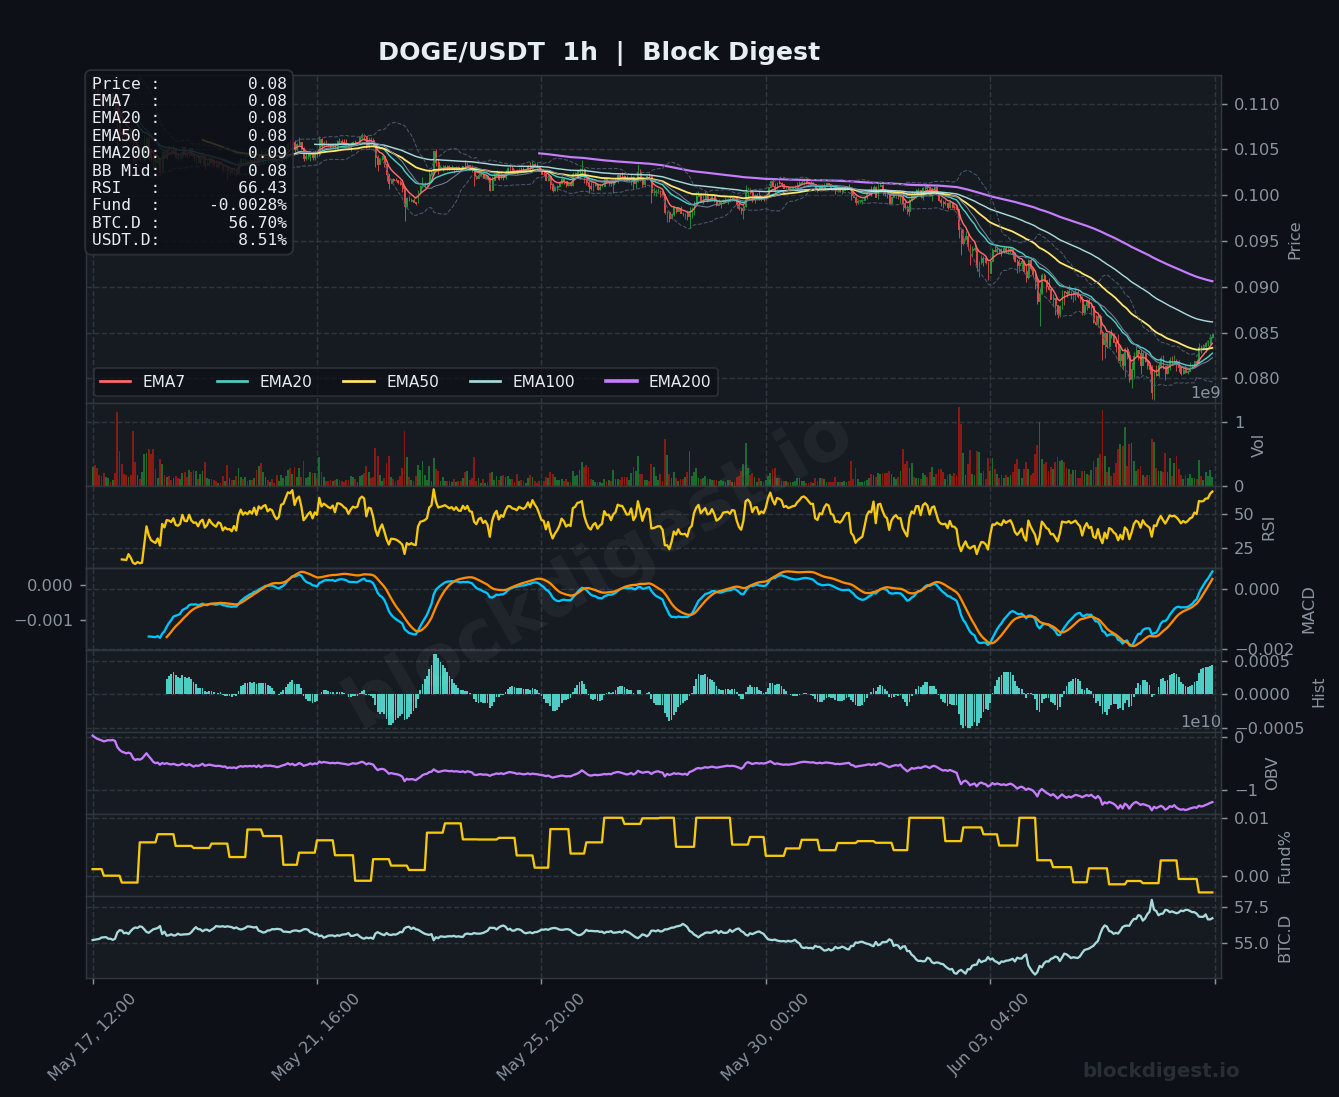
Task: Select the EMA200 legend entry
Action: (658, 382)
